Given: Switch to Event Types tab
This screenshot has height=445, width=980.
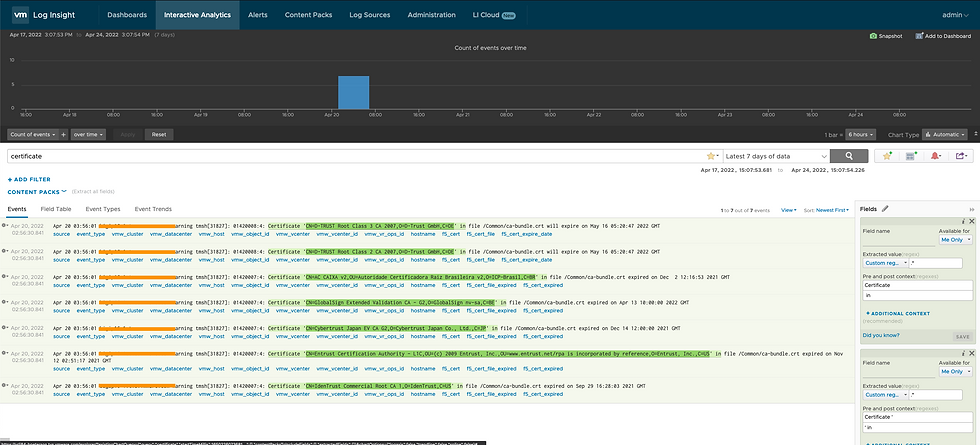Looking at the screenshot, I should click(x=102, y=209).
